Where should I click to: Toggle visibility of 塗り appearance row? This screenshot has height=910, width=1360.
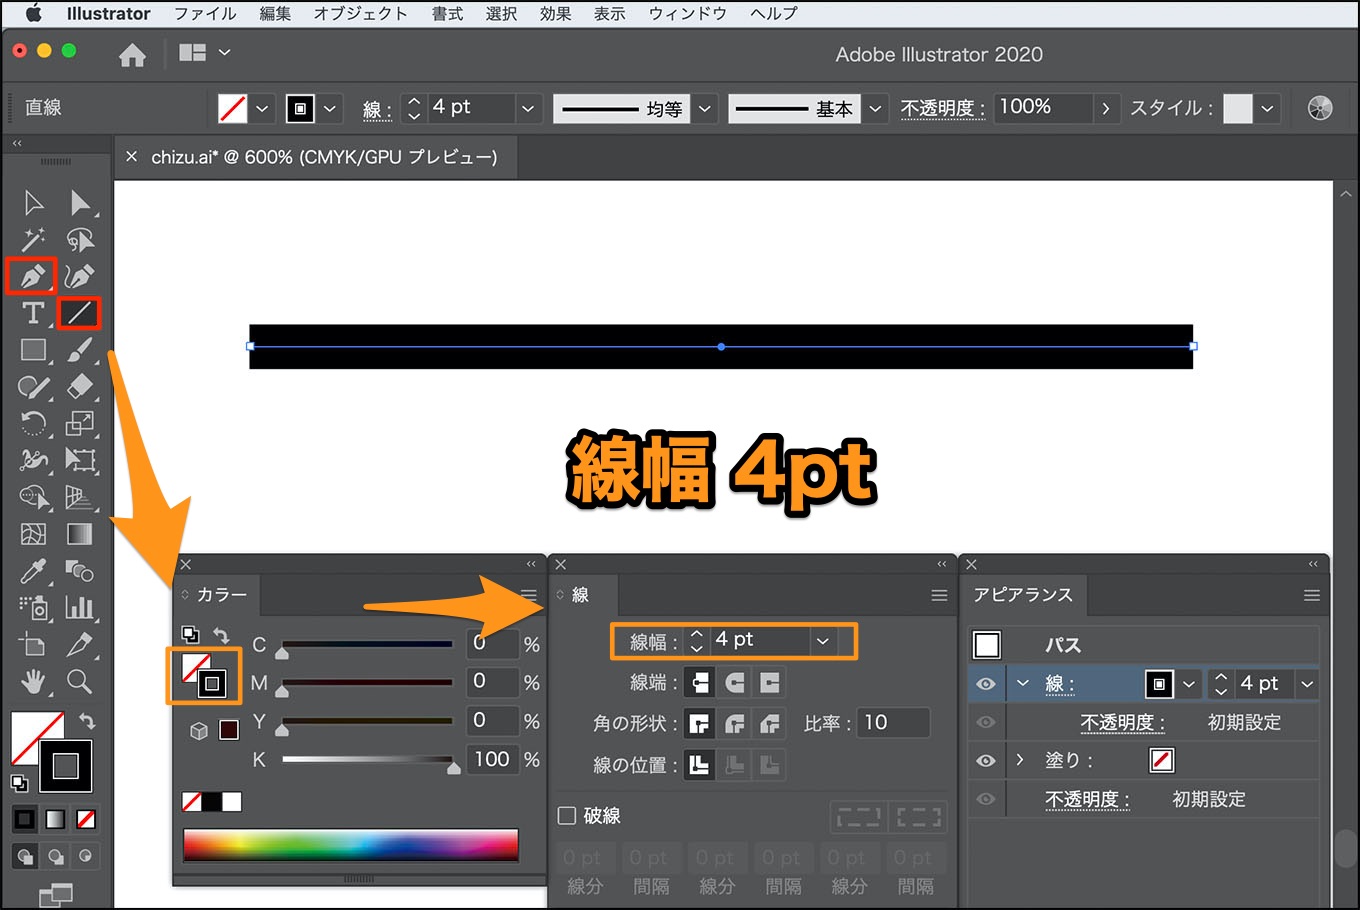point(986,760)
